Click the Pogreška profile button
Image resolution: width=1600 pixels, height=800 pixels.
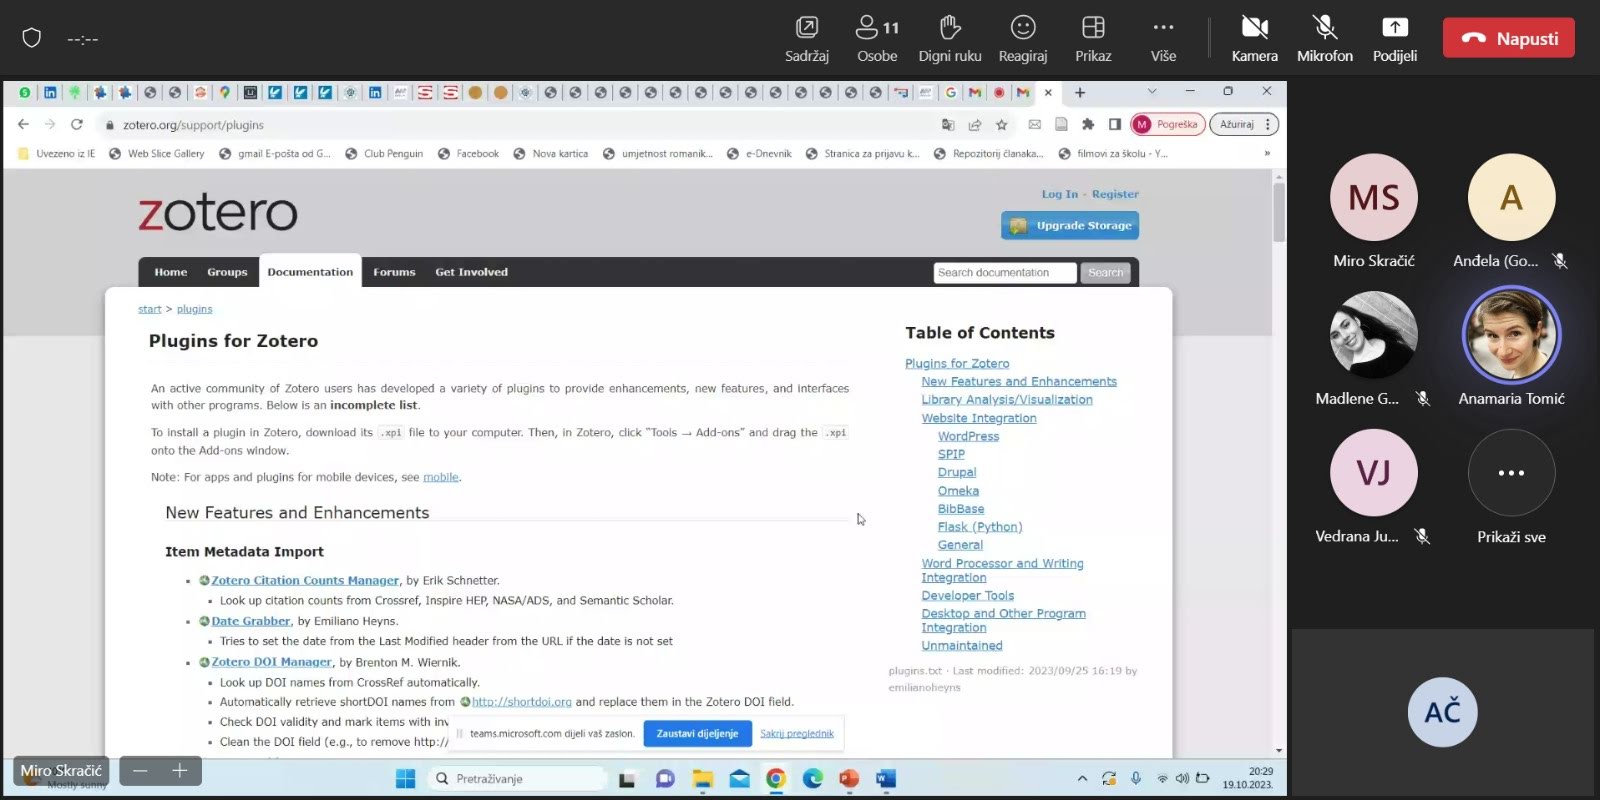(1167, 125)
